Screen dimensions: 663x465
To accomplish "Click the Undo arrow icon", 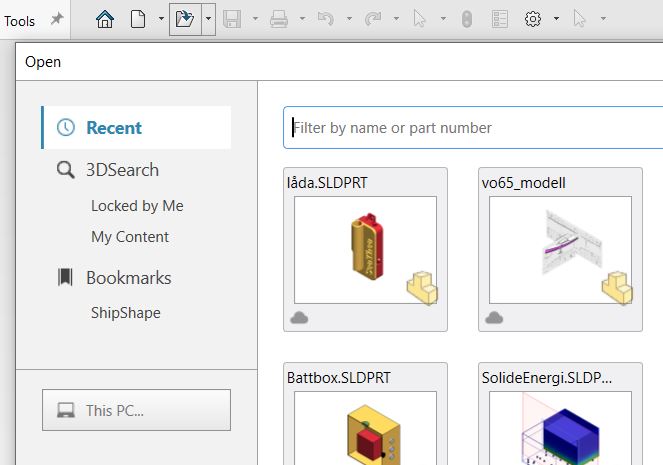I will tap(324, 19).
